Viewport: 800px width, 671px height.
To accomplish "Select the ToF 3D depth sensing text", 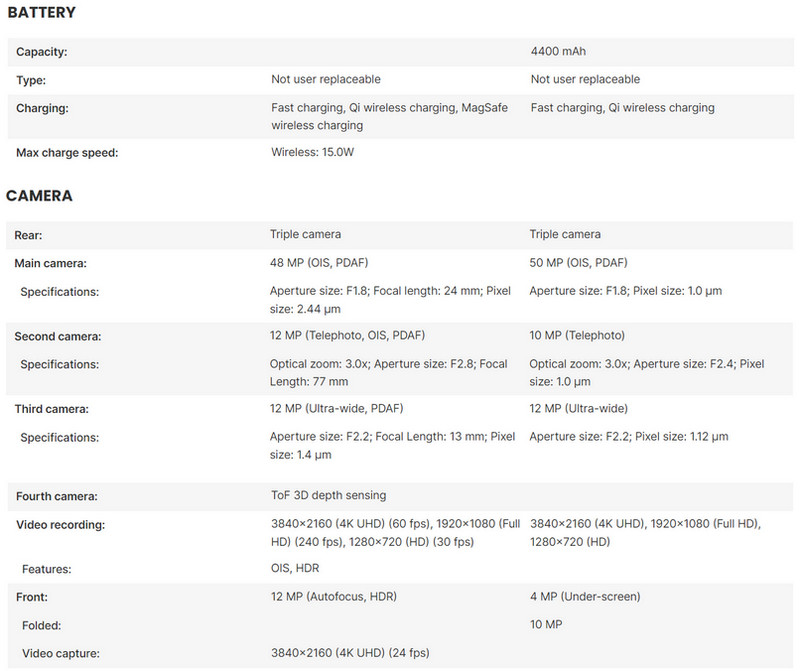I will coord(328,495).
